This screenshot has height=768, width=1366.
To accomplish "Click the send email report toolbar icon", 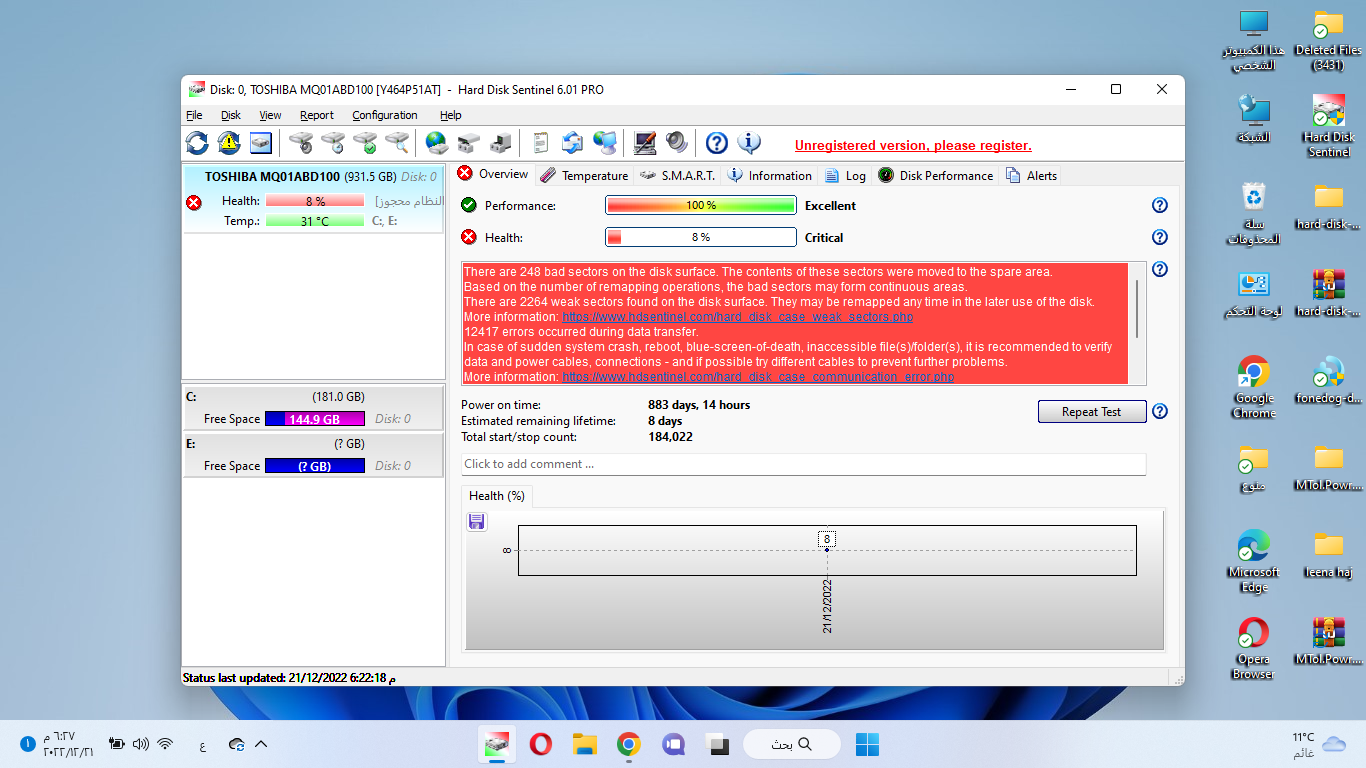I will click(572, 143).
